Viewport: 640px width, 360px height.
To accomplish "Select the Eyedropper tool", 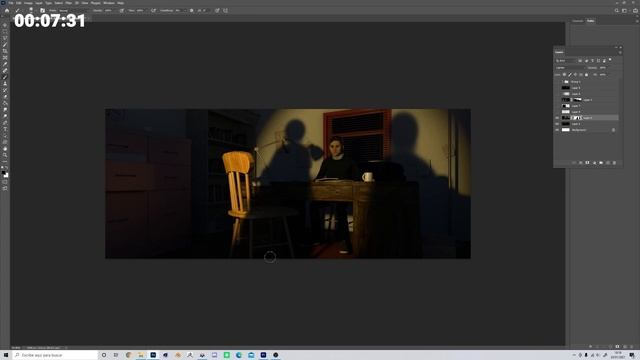I will 5,64.
